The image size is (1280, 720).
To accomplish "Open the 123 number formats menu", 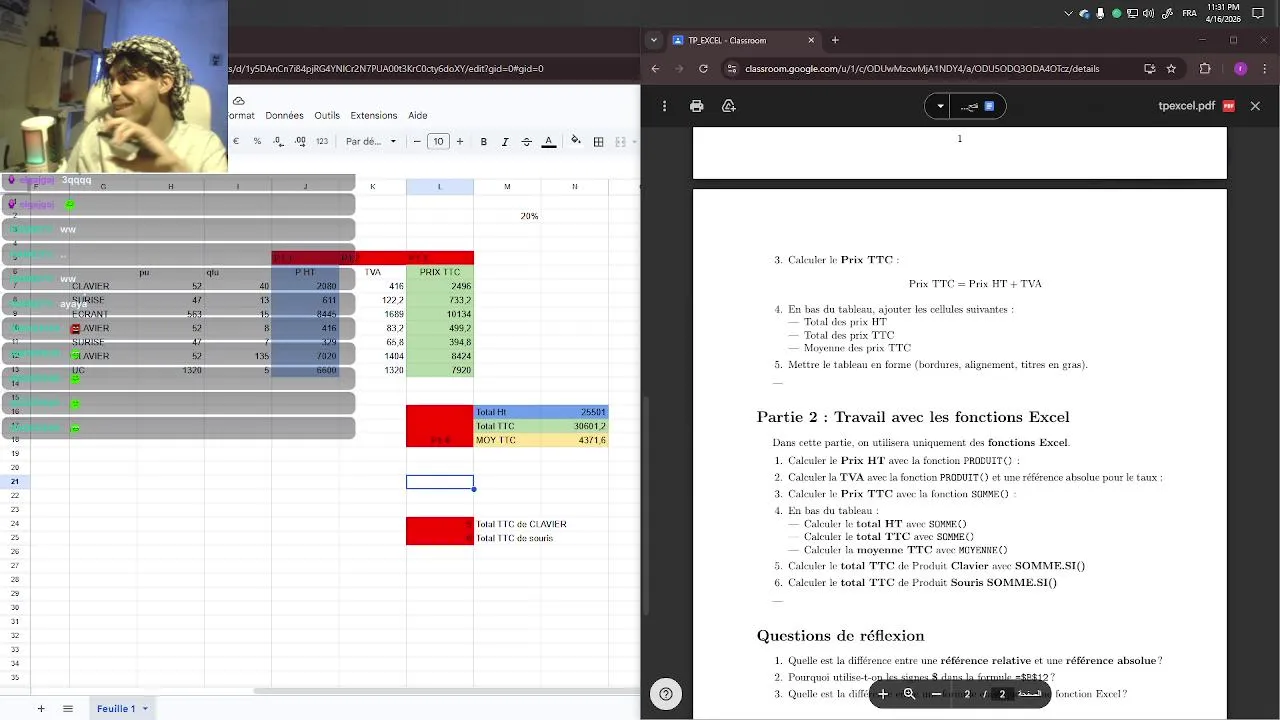I will (x=322, y=142).
